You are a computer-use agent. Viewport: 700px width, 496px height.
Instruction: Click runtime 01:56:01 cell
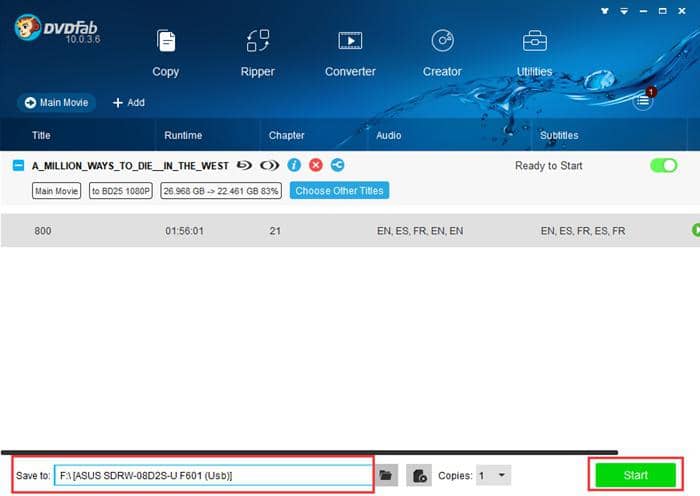point(184,231)
